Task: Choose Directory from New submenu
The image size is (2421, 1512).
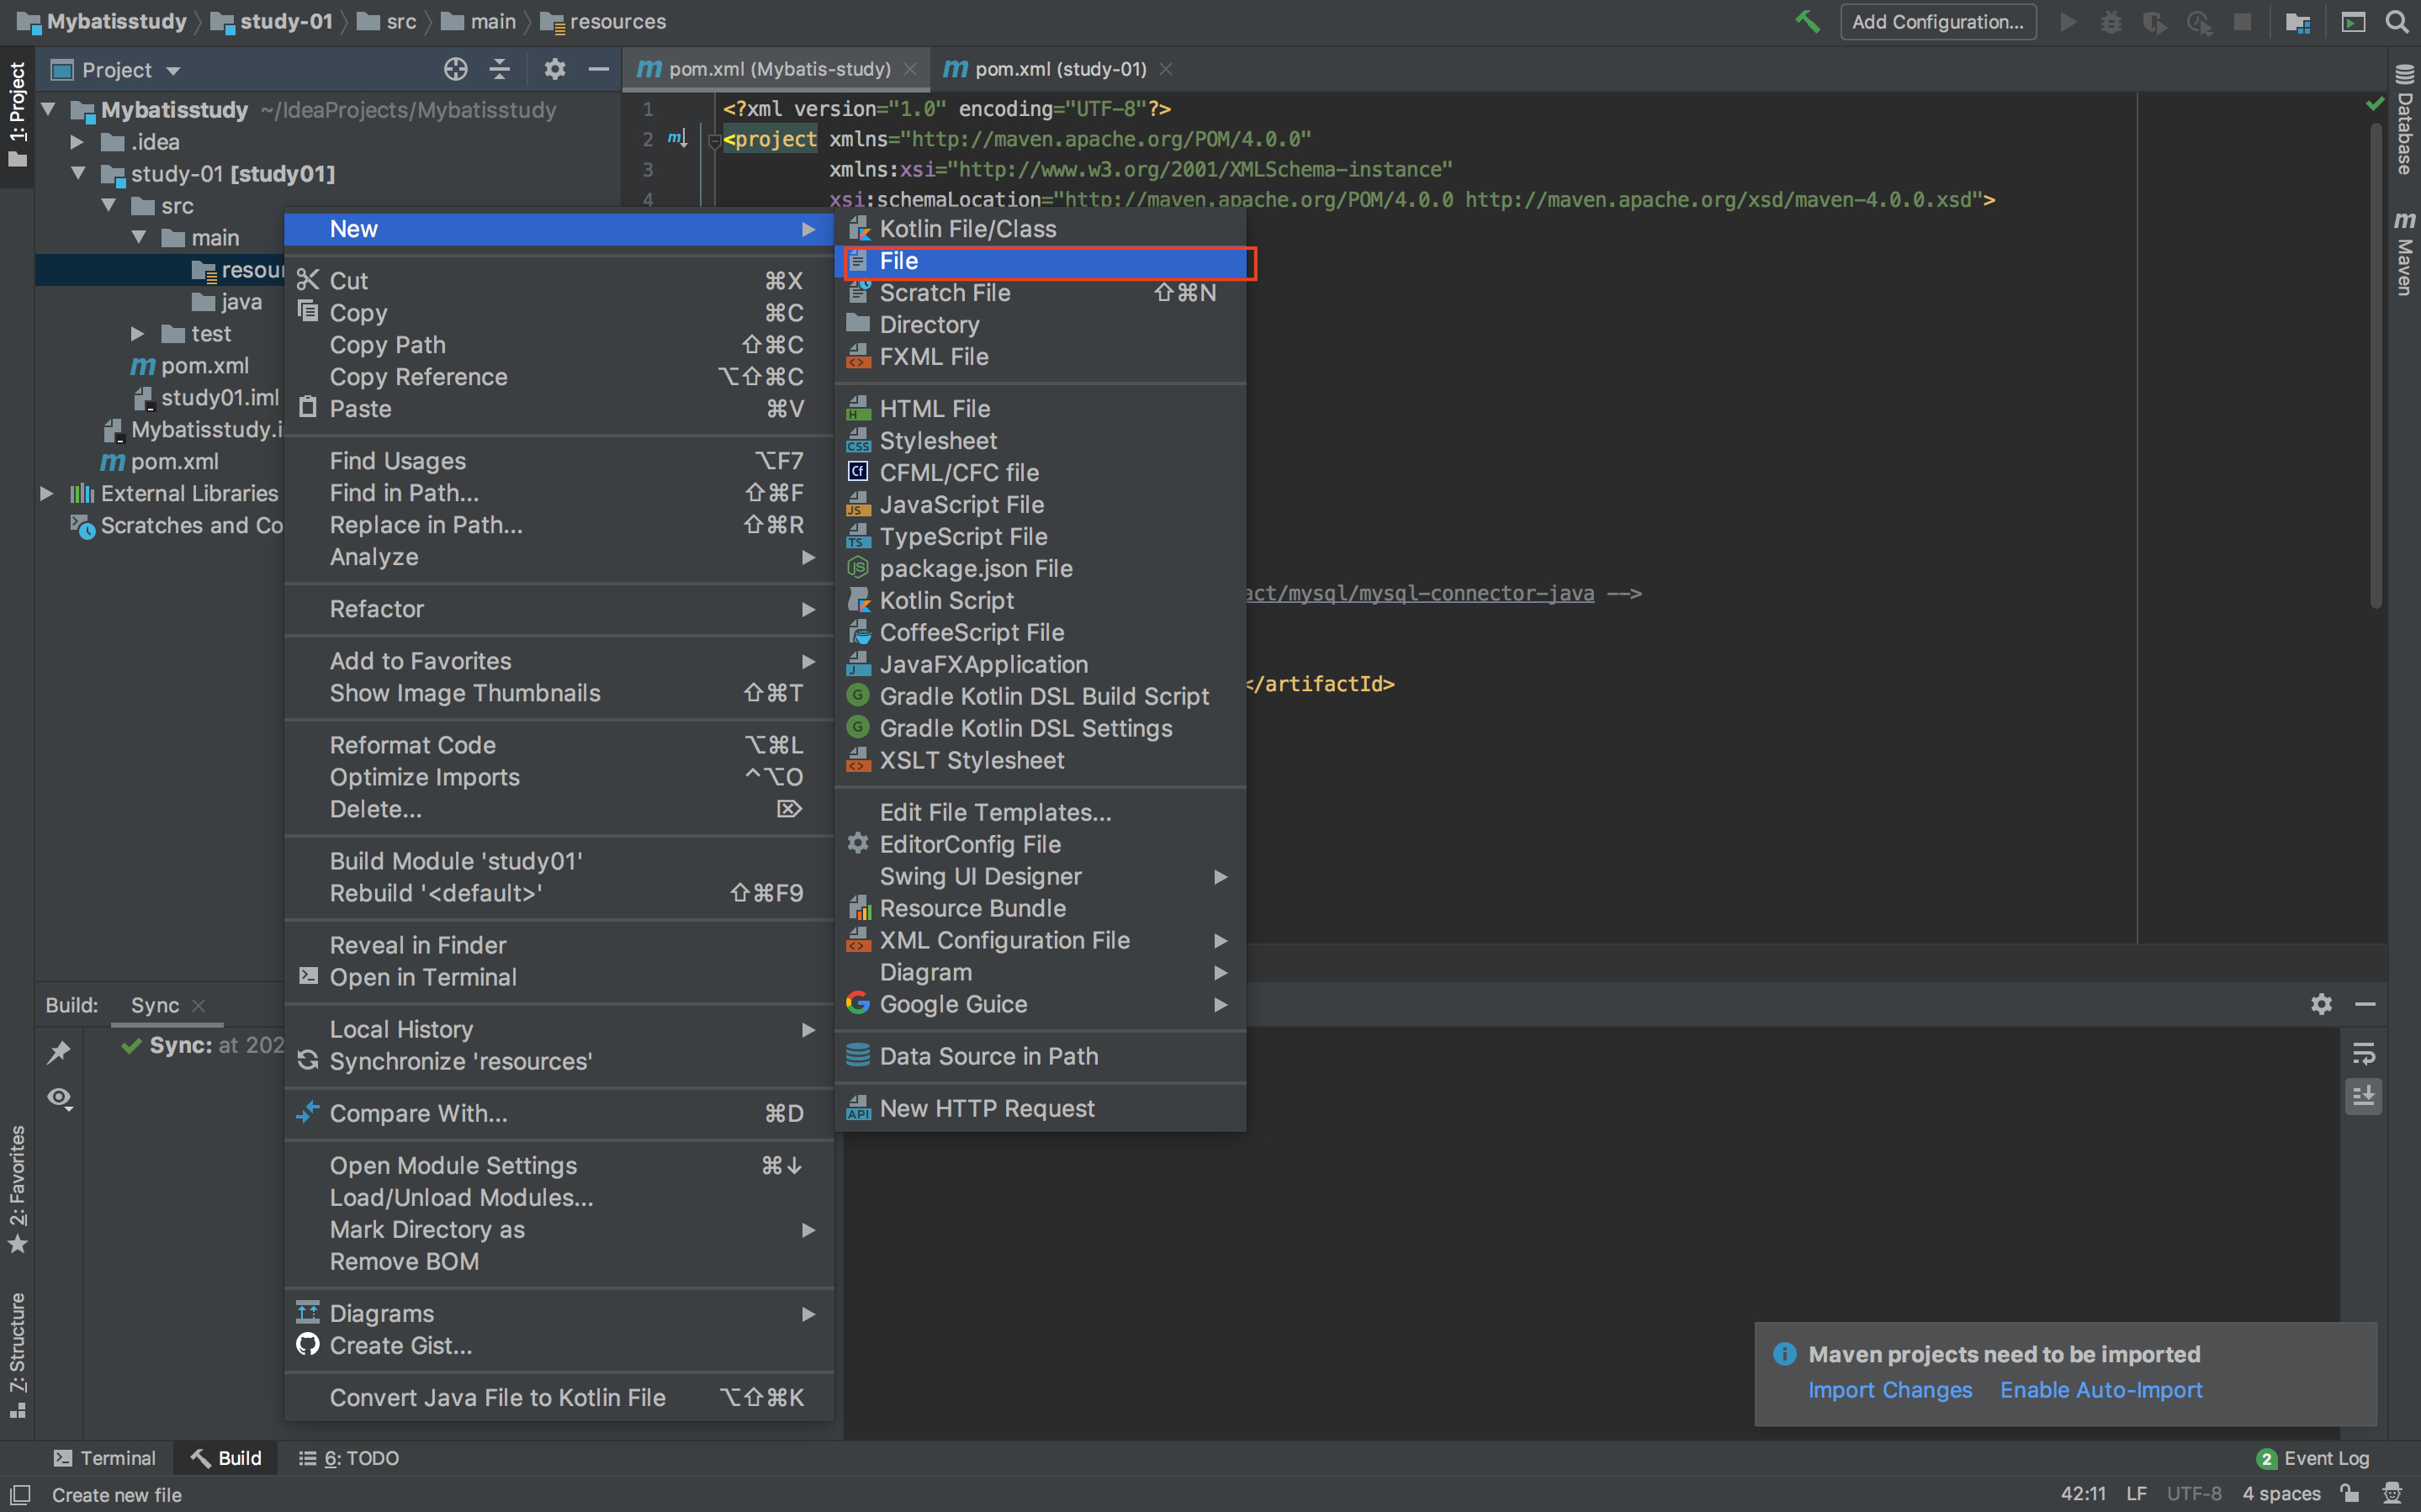Action: pos(929,325)
